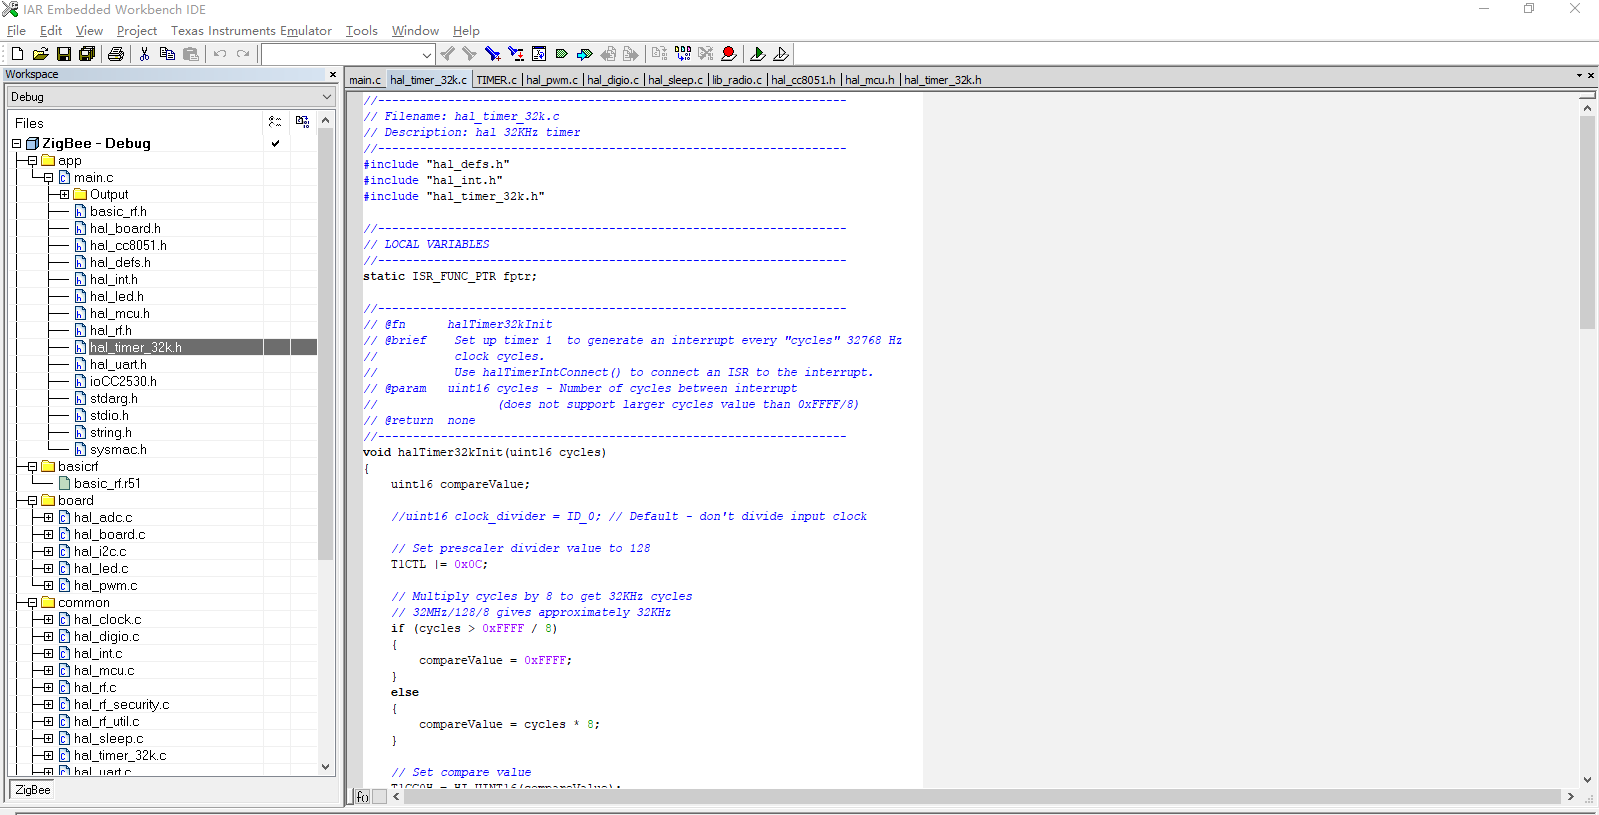Screen dimensions: 1599x815
Task: Toggle breakpoint with the red dot icon
Action: click(x=729, y=54)
